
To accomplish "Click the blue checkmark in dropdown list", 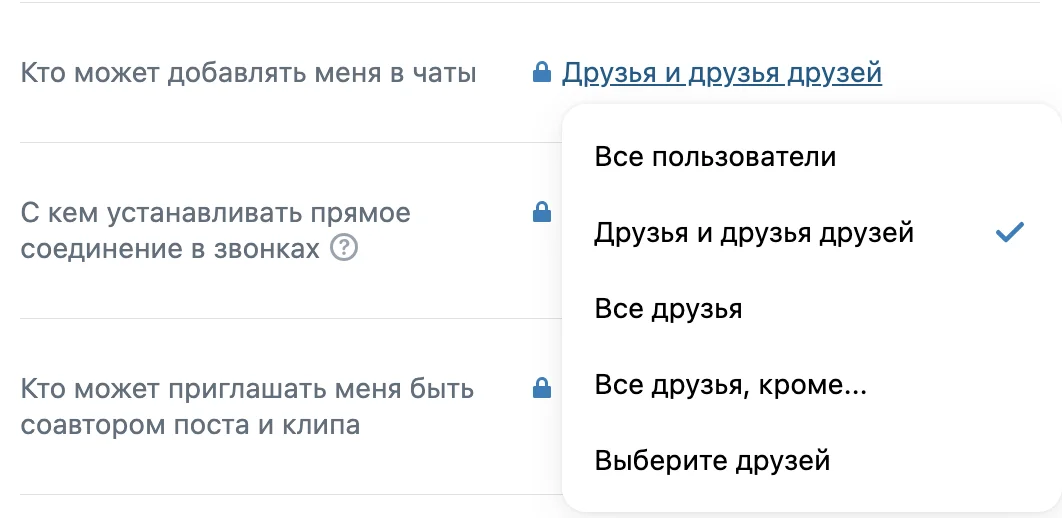I will pyautogui.click(x=1009, y=233).
